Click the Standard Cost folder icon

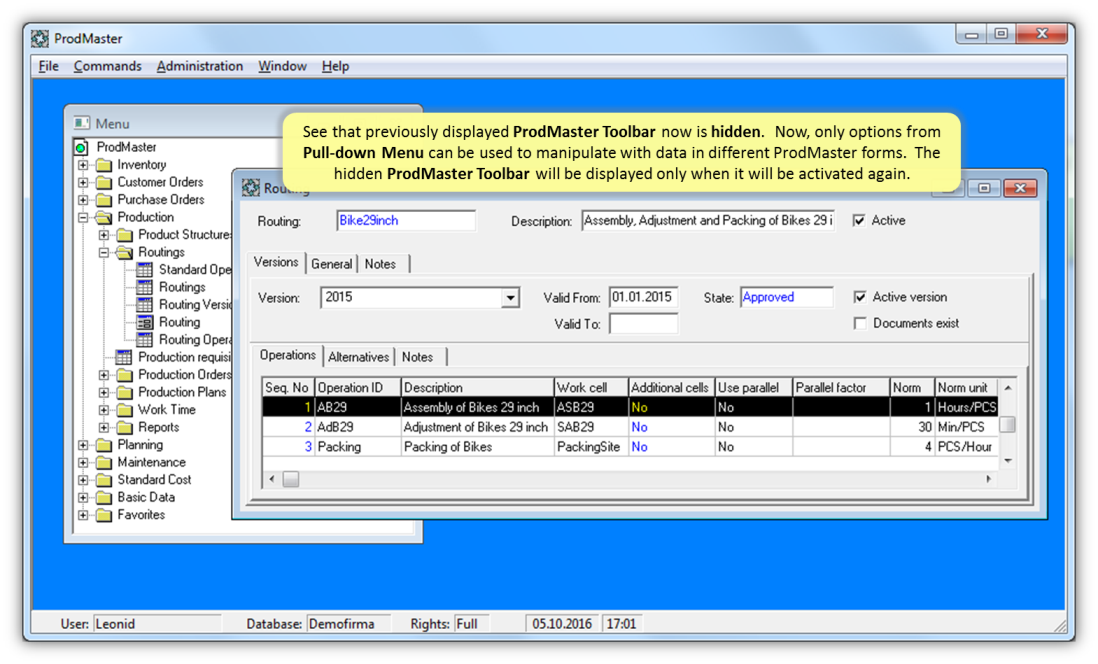[103, 480]
